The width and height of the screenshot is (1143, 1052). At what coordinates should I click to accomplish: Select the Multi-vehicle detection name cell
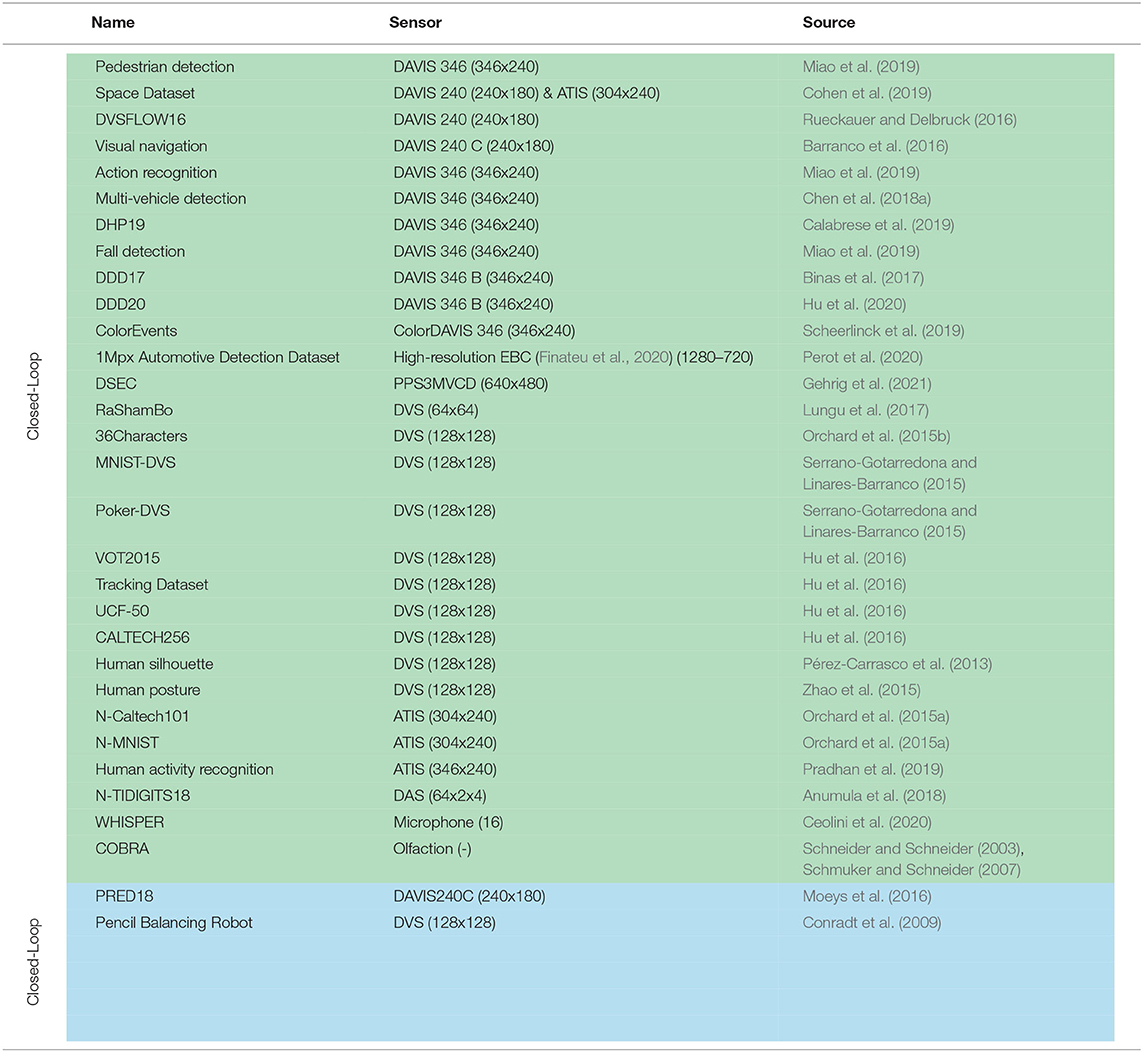171,198
